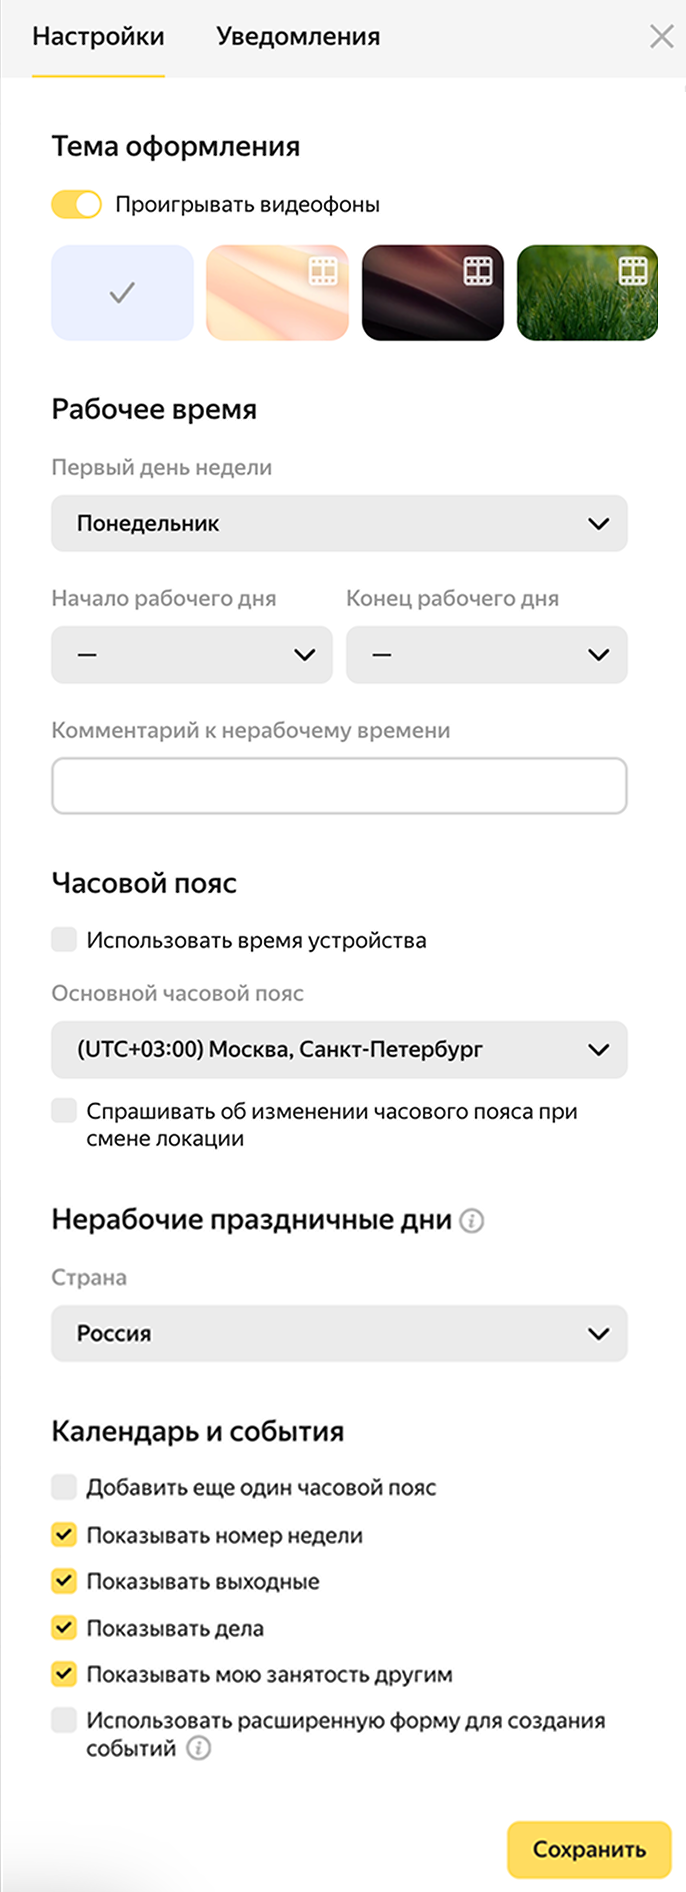Select the Настройки tab
Viewport: 686px width, 1892px height.
[x=98, y=37]
